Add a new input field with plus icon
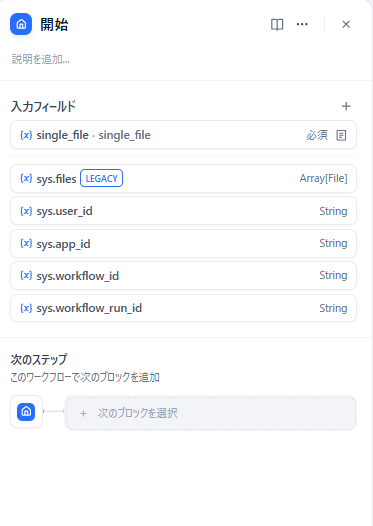 click(346, 106)
